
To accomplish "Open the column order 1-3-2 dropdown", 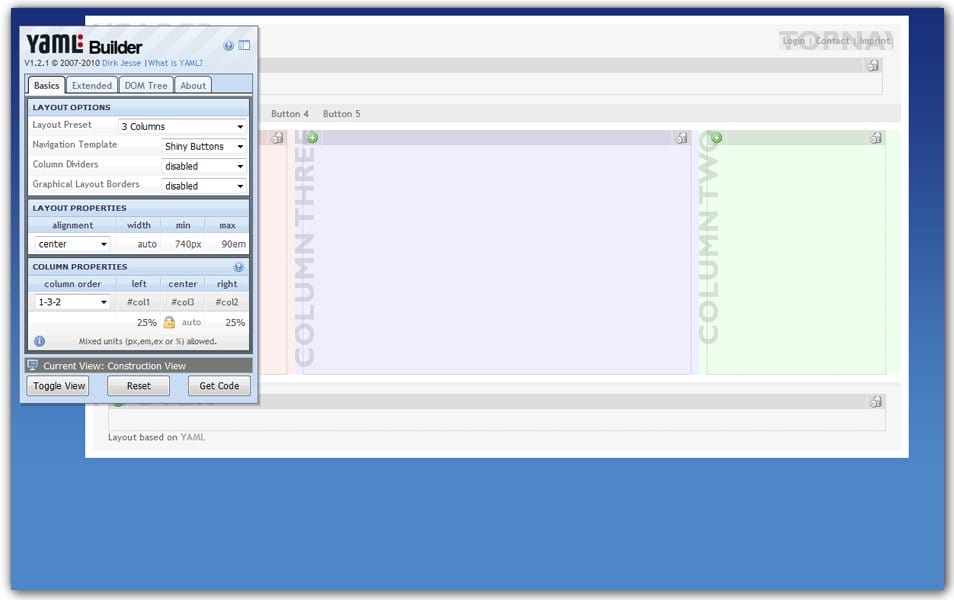I will tap(72, 302).
